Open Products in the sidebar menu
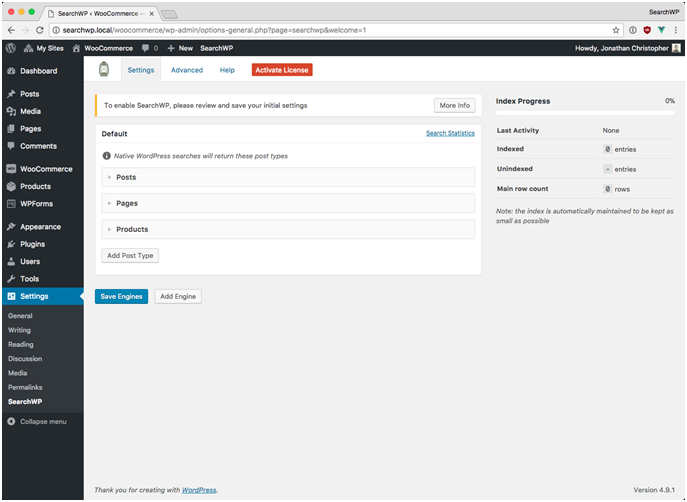Image resolution: width=687 pixels, height=502 pixels. coord(42,186)
